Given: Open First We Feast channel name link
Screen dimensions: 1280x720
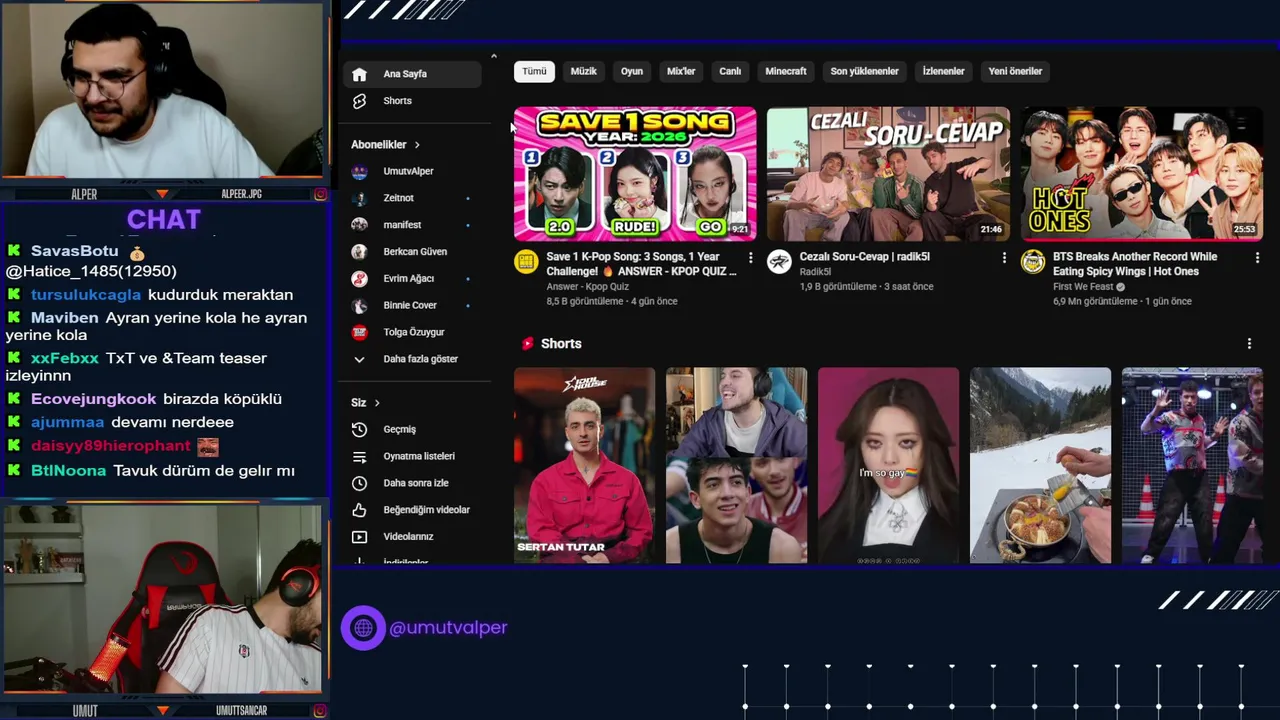Looking at the screenshot, I should click(x=1083, y=287).
